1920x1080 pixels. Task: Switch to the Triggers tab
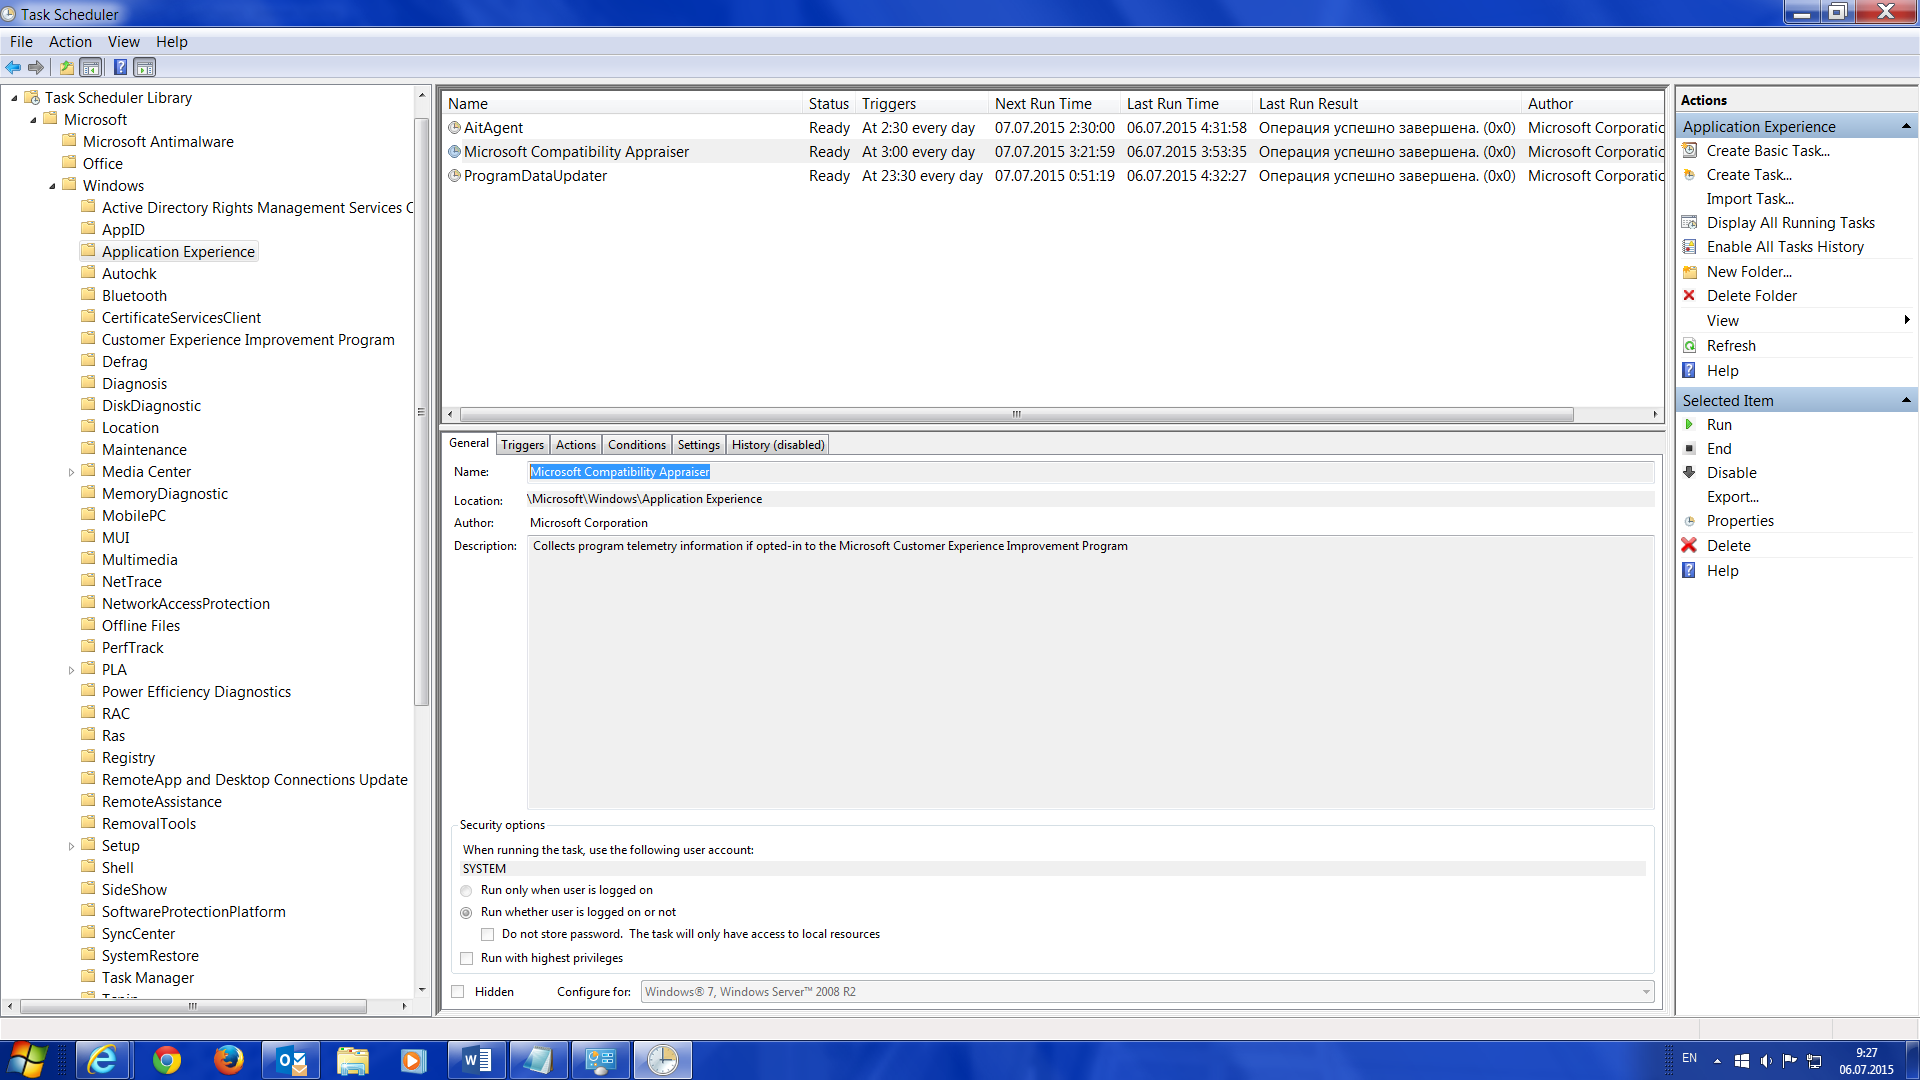[x=522, y=444]
